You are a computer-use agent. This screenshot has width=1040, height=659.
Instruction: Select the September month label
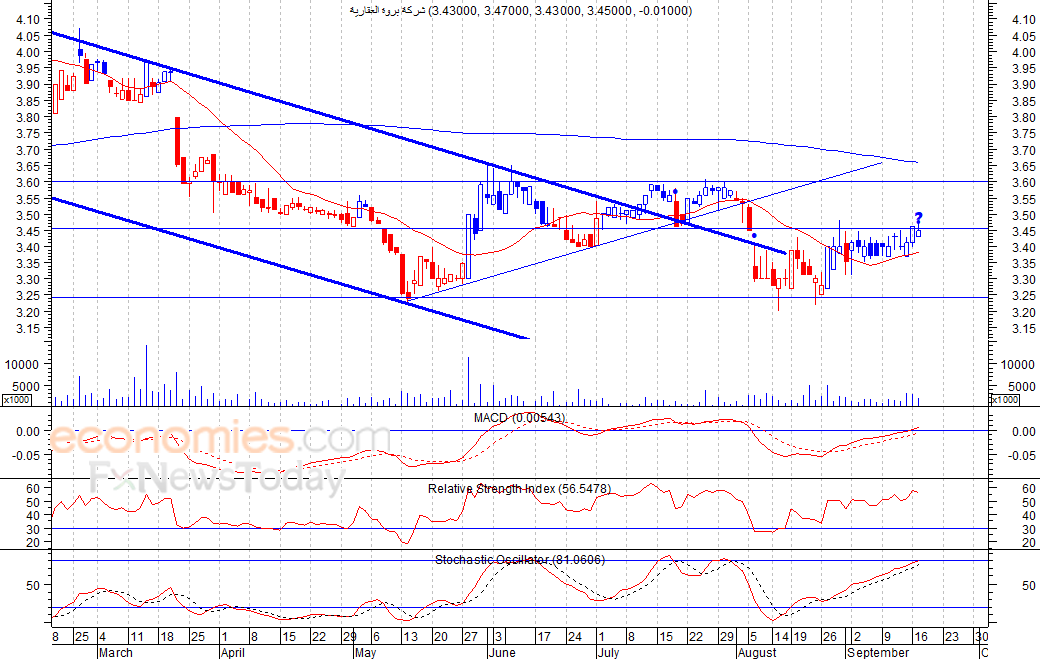[x=878, y=652]
